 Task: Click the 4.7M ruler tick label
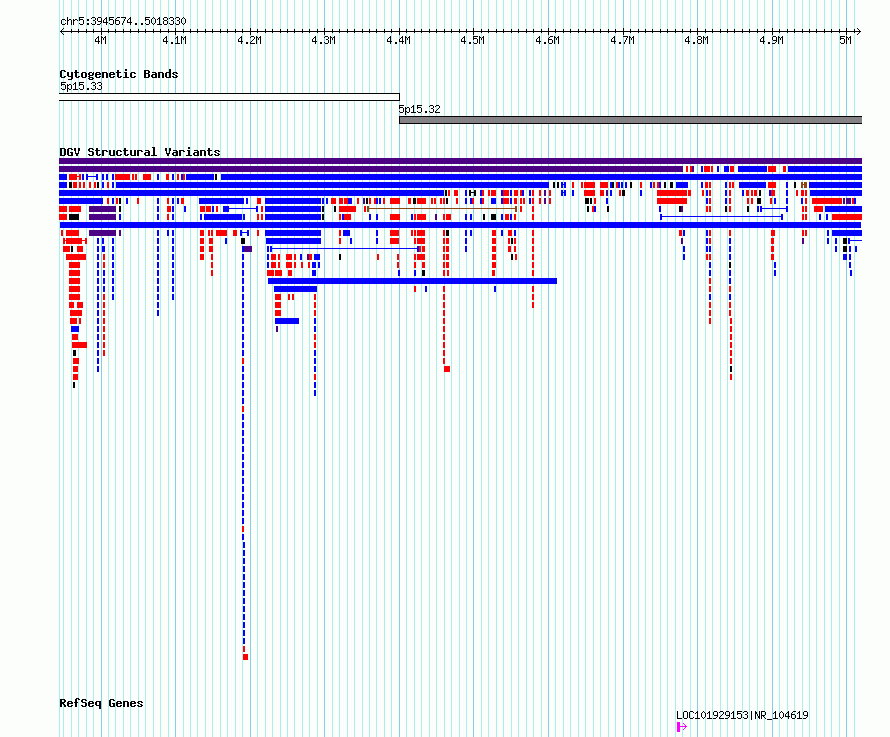(x=622, y=40)
